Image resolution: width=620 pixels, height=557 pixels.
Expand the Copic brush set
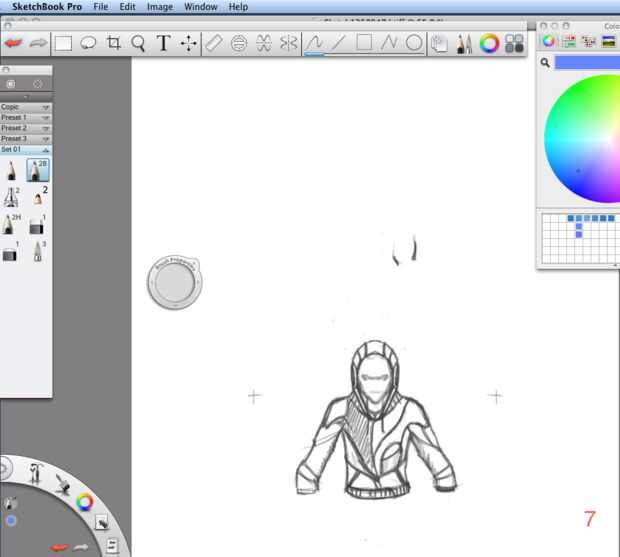(x=26, y=107)
